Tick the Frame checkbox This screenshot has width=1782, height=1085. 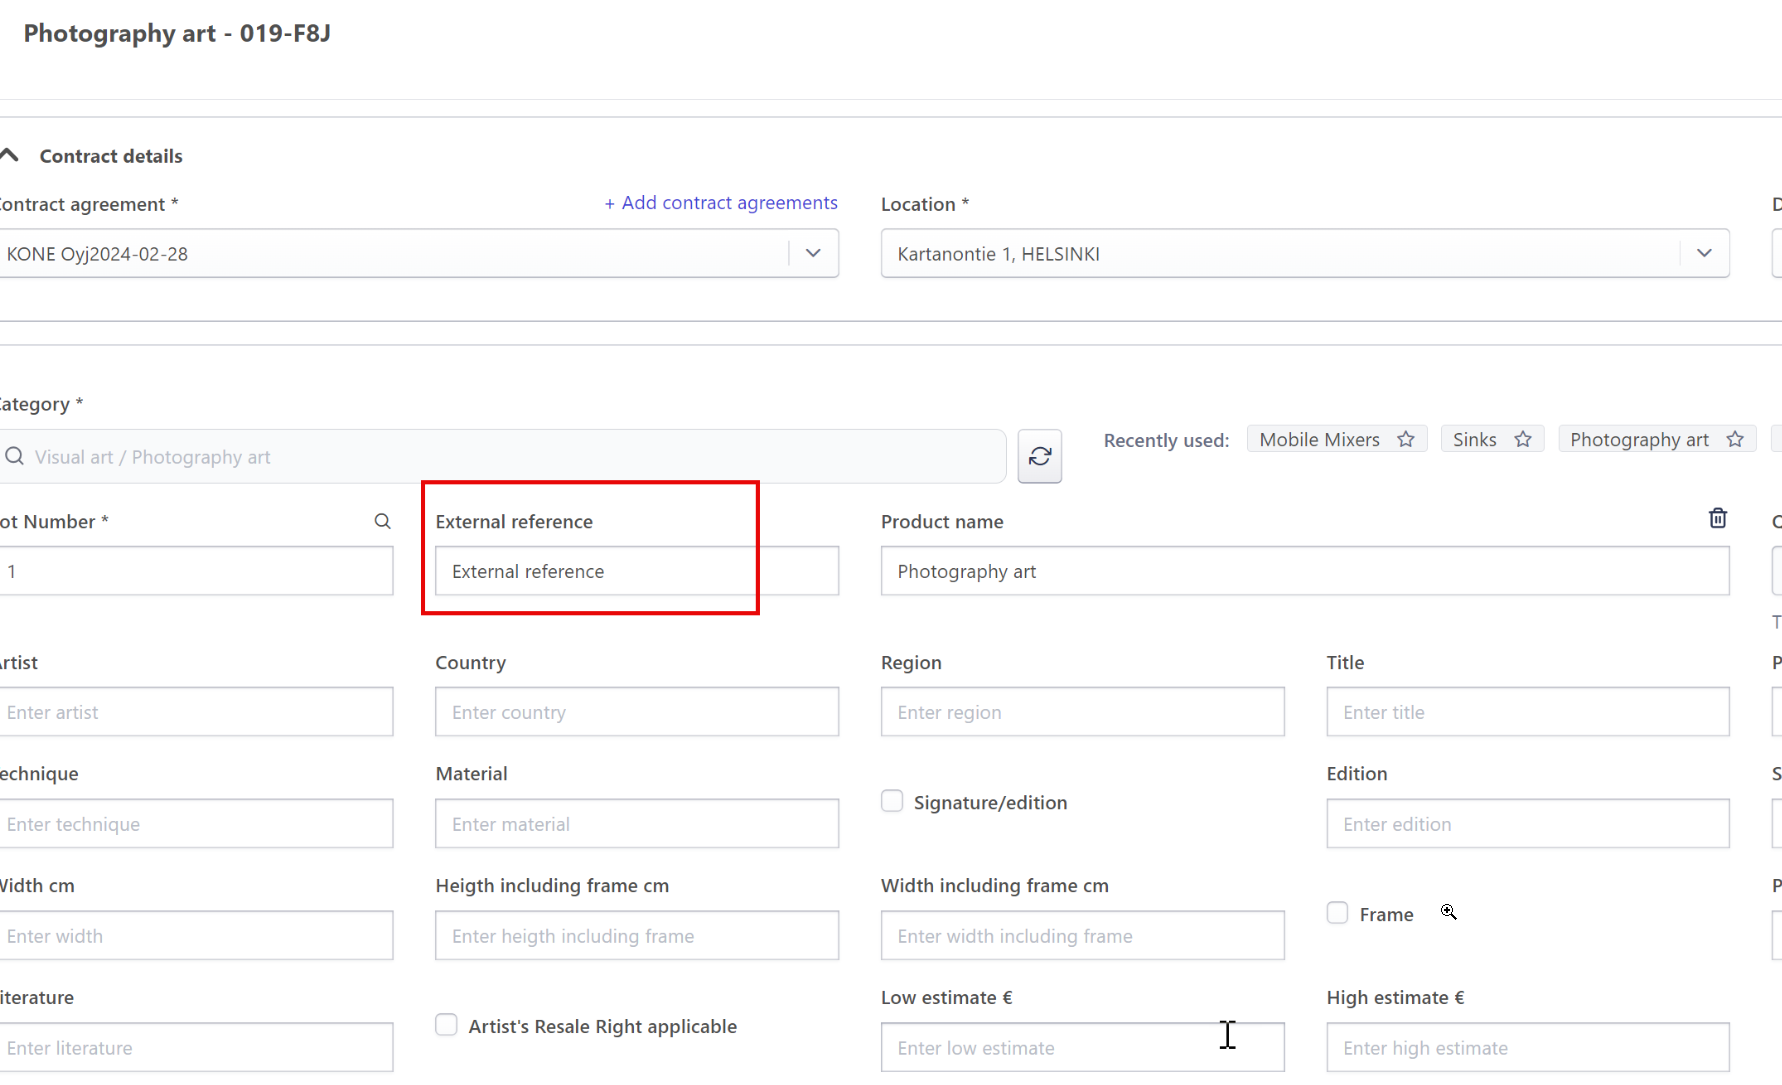click(1337, 913)
